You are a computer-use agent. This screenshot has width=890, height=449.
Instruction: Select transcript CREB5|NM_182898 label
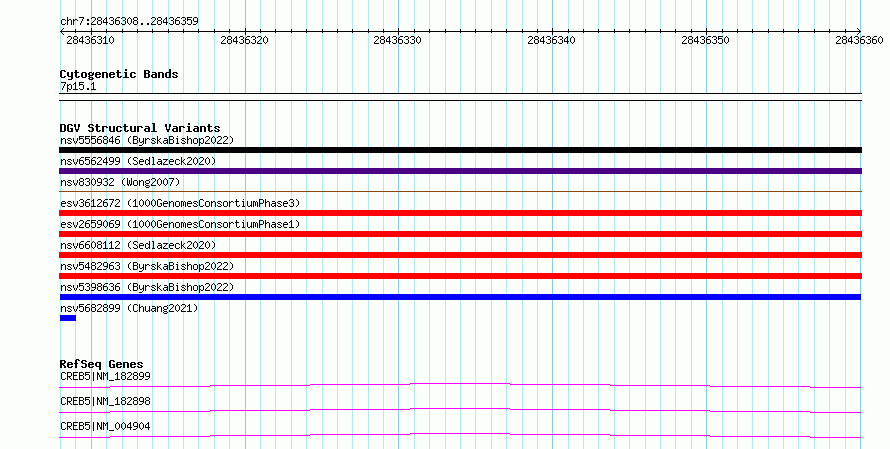[105, 401]
